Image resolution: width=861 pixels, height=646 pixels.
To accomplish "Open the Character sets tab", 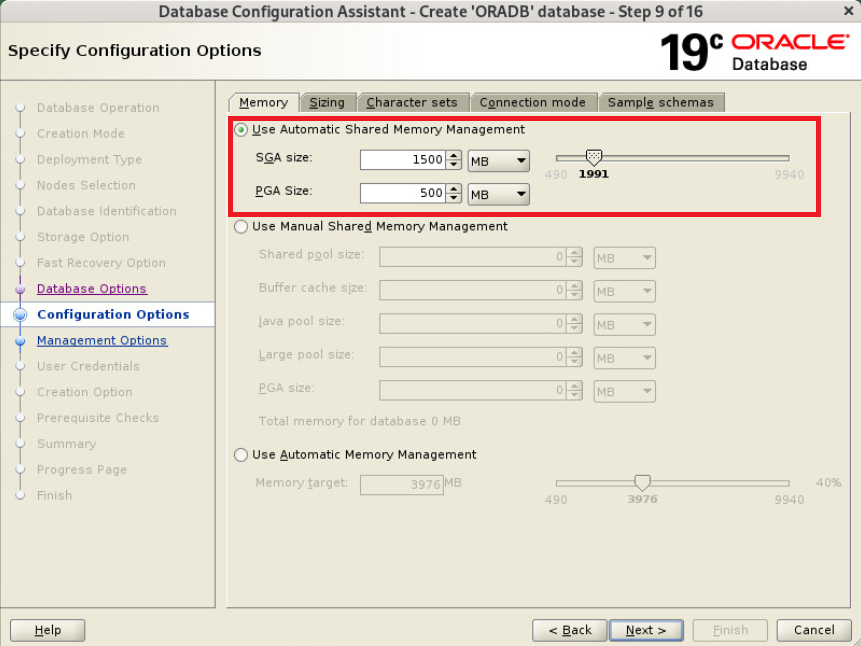I will (x=412, y=103).
